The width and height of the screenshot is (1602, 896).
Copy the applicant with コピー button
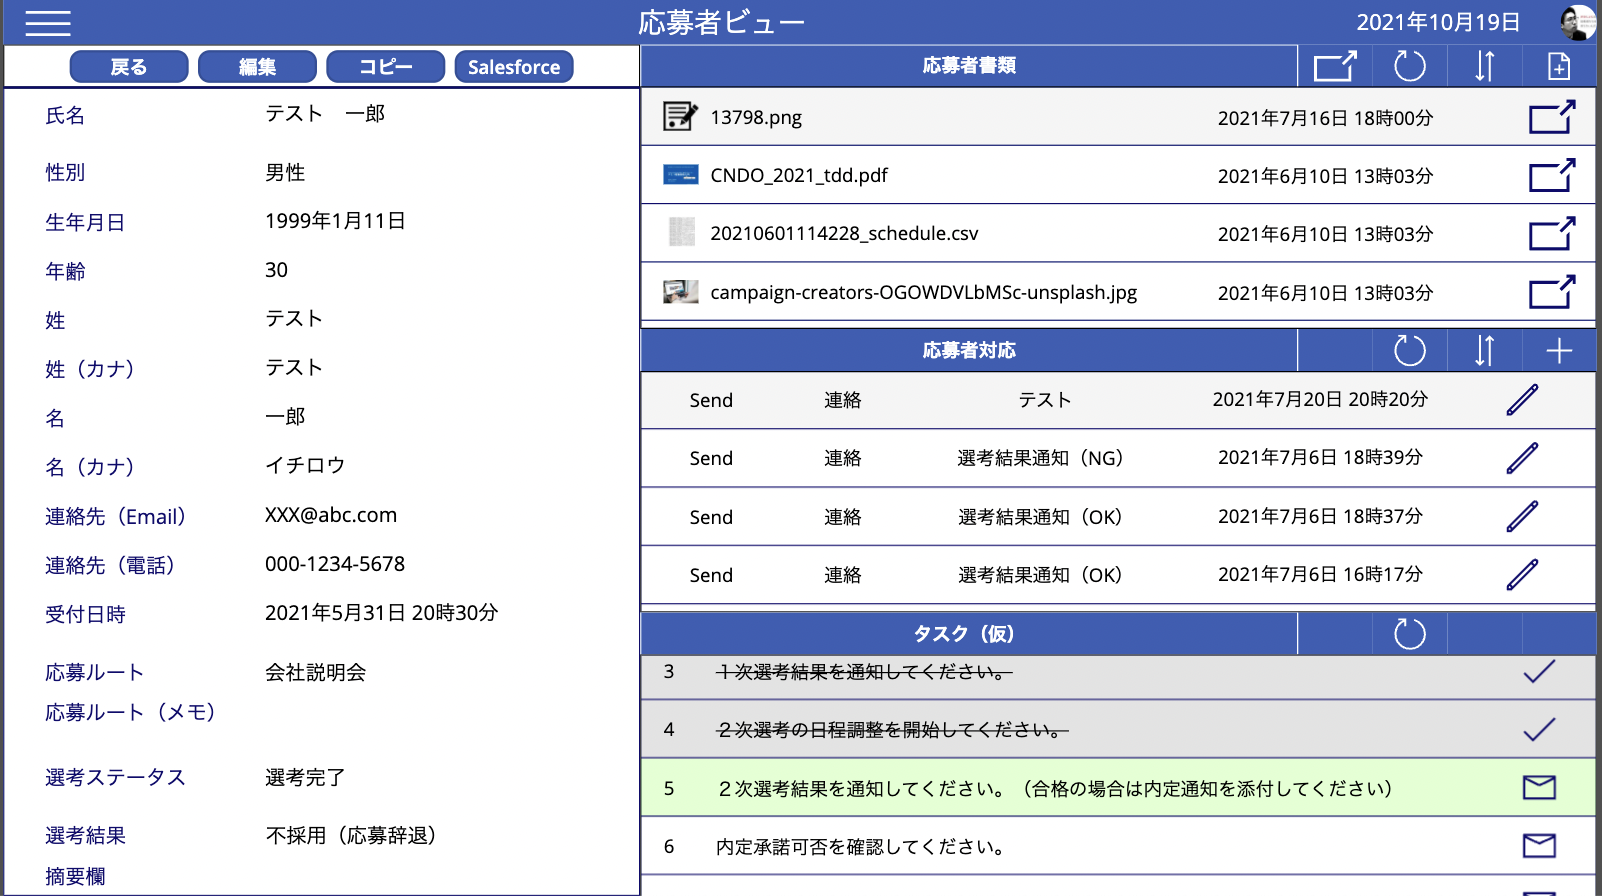click(385, 67)
